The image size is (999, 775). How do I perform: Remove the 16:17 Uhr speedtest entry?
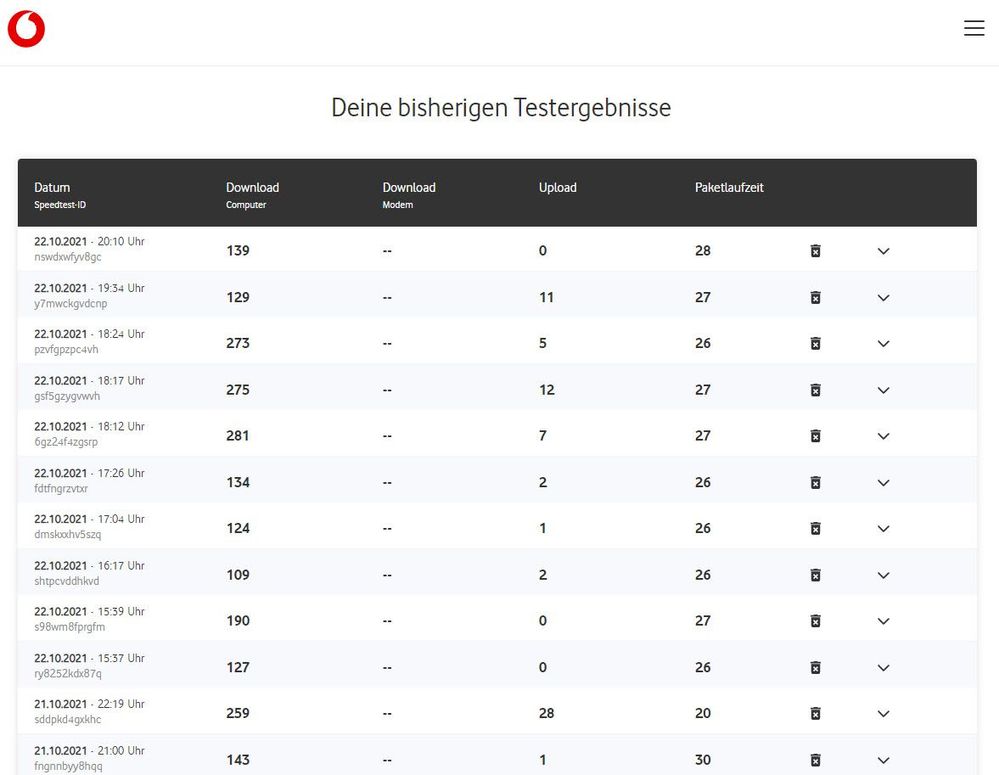click(x=815, y=575)
